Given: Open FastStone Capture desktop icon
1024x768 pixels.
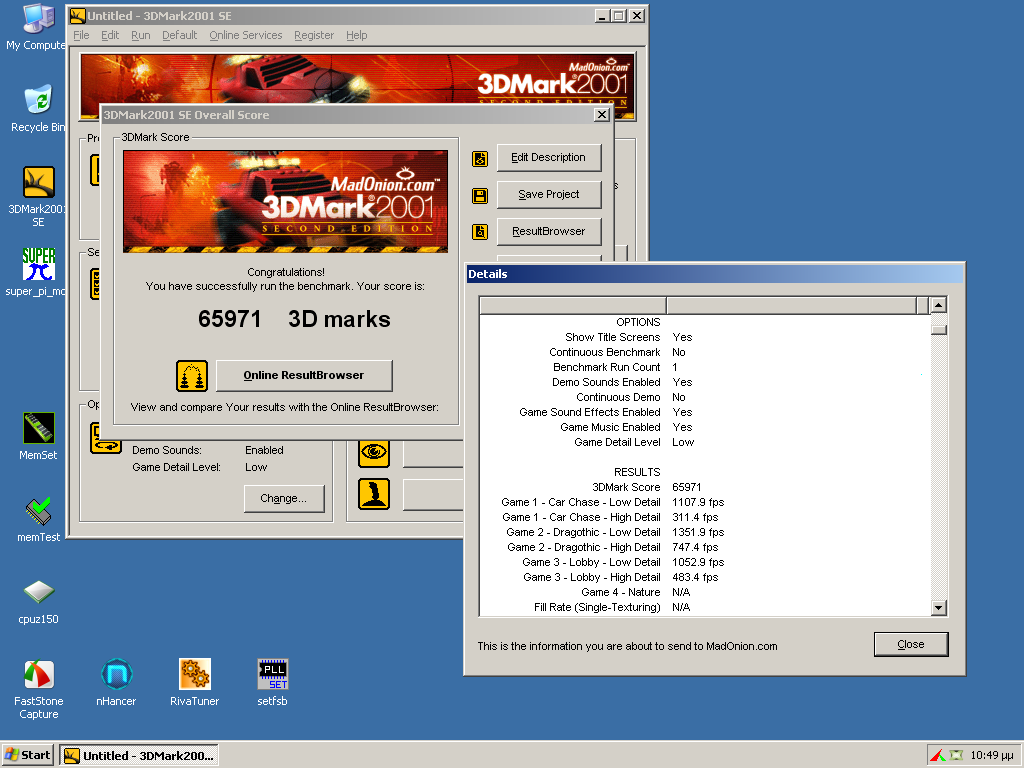Looking at the screenshot, I should tap(38, 674).
